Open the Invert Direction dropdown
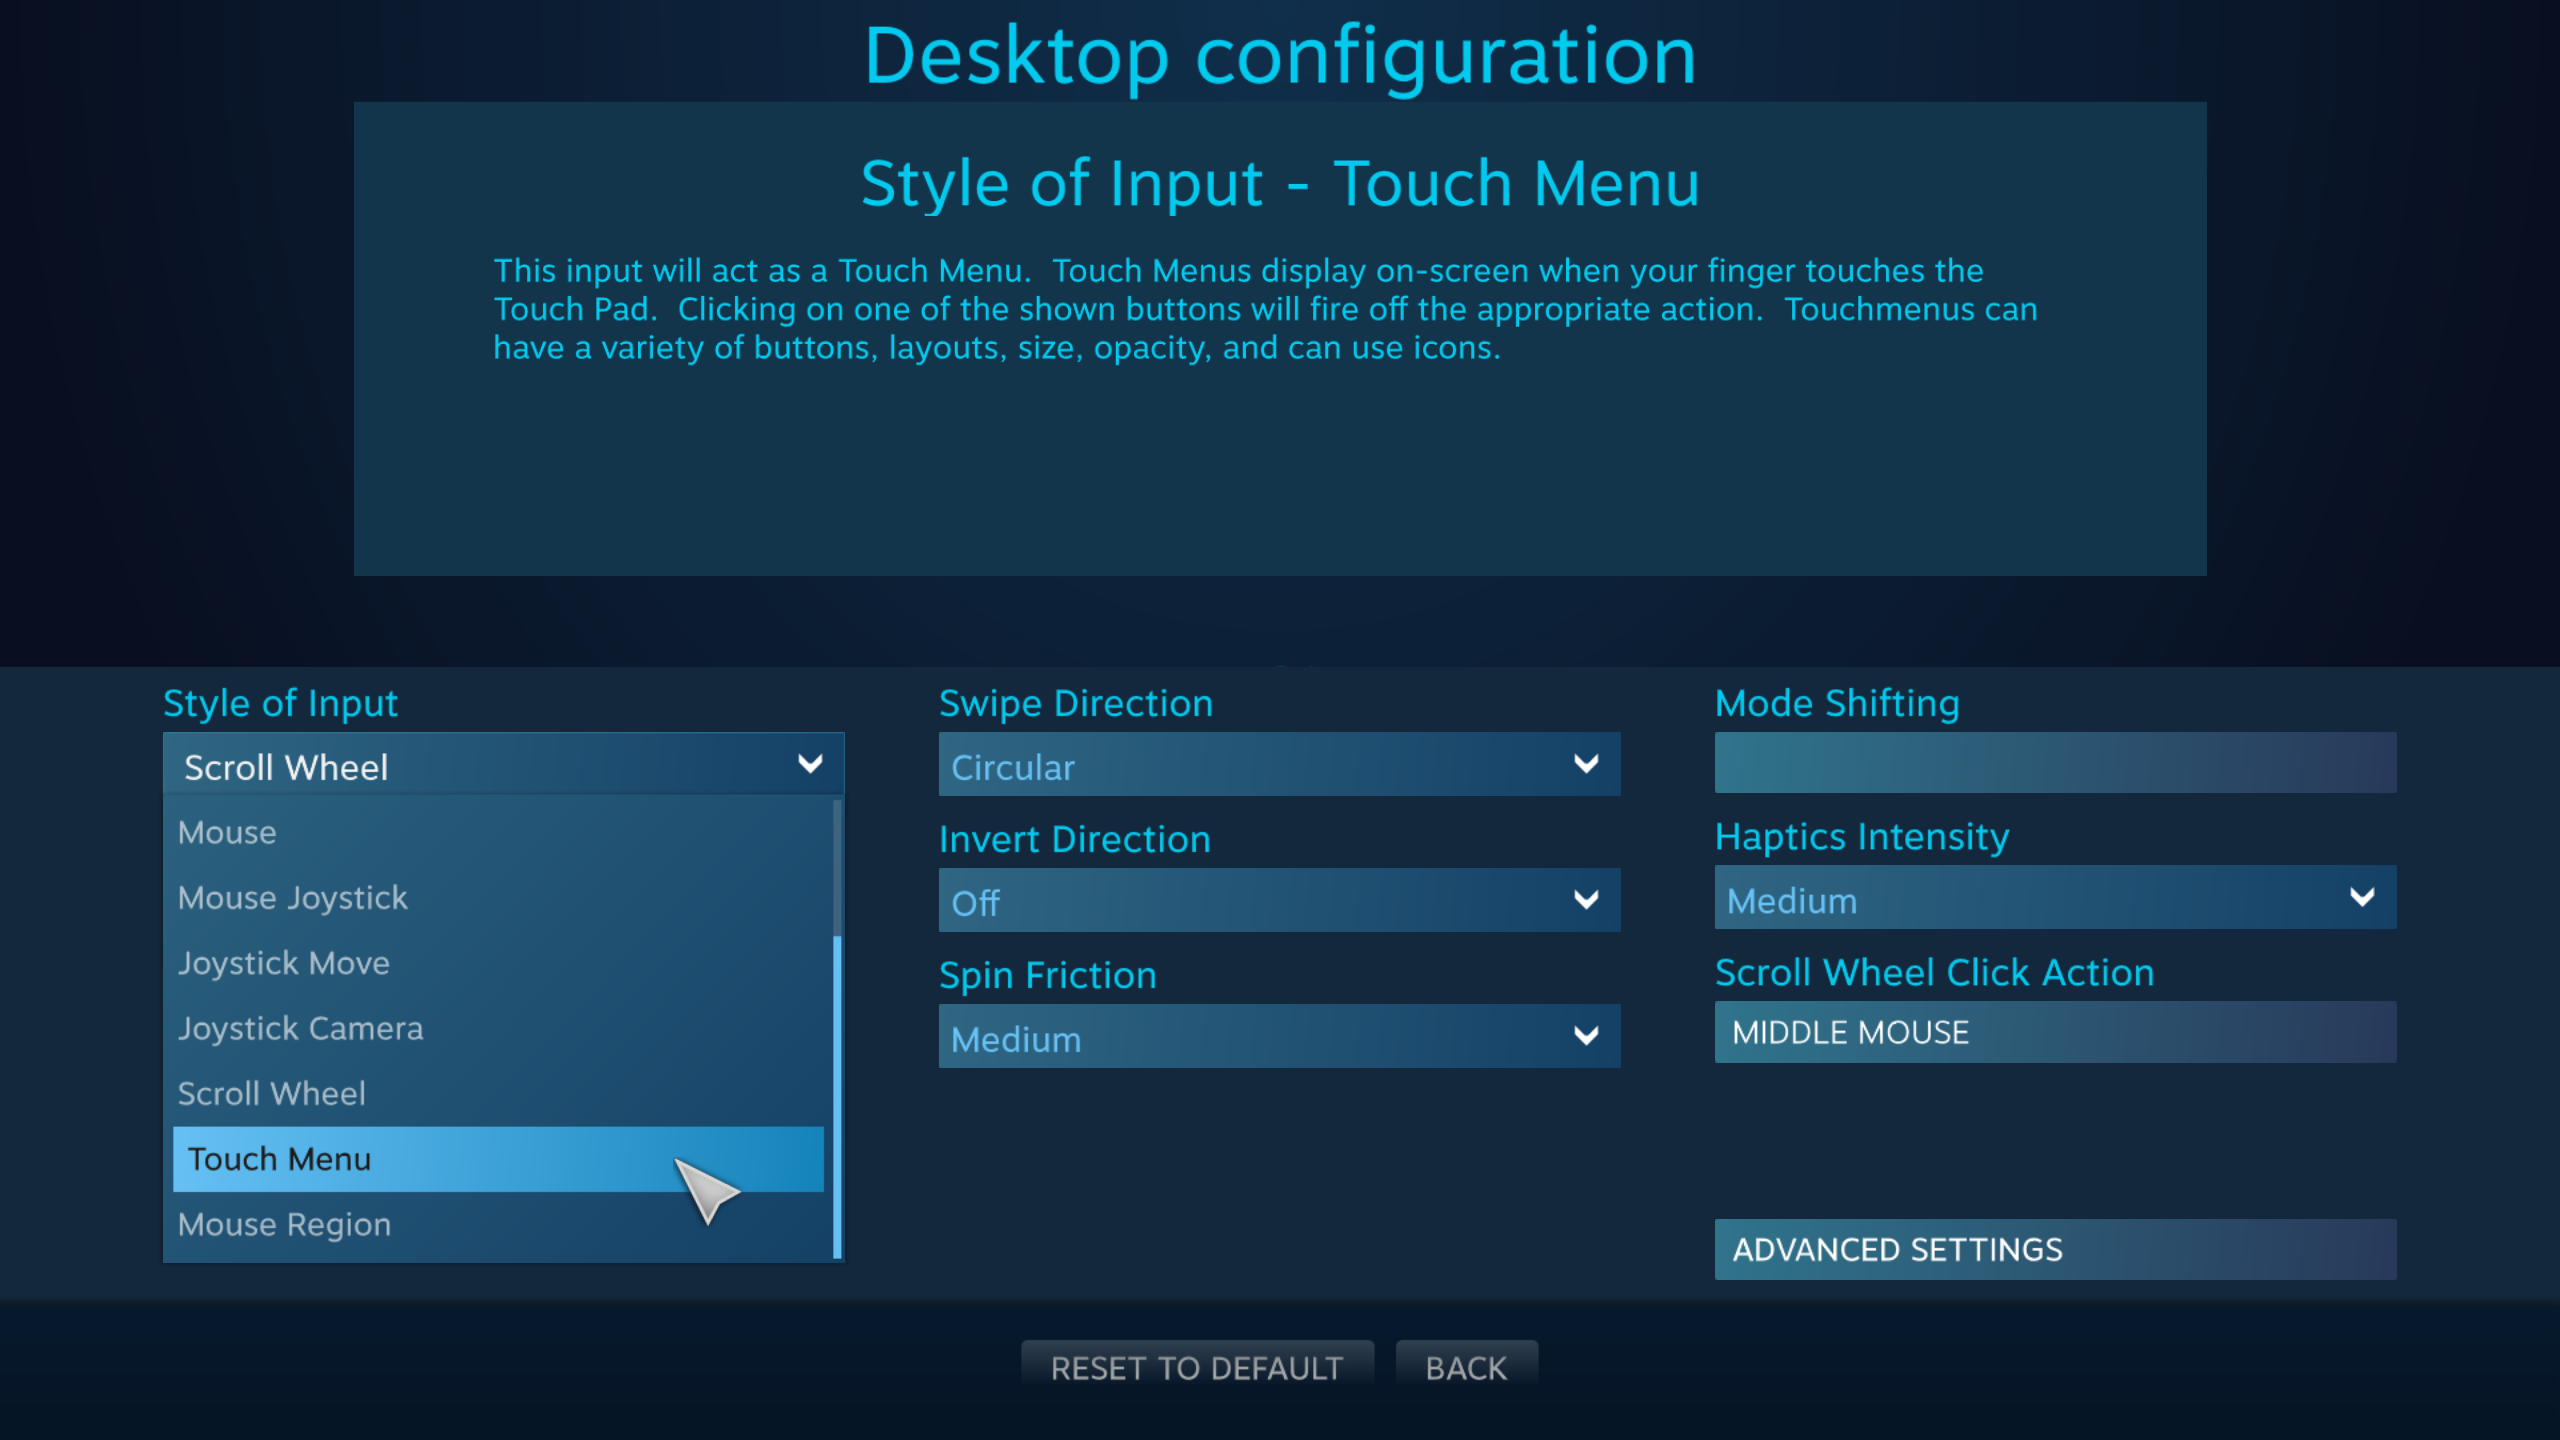This screenshot has width=2560, height=1440. click(1280, 900)
